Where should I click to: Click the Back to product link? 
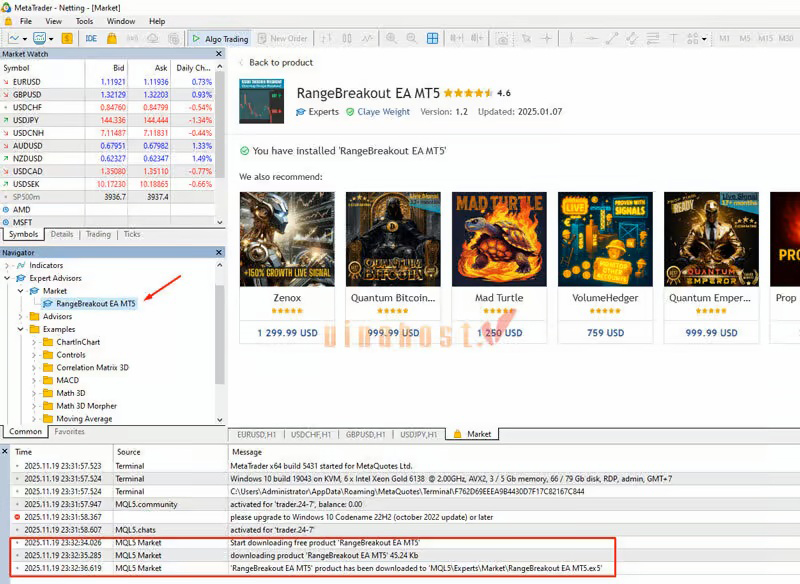pyautogui.click(x=275, y=62)
